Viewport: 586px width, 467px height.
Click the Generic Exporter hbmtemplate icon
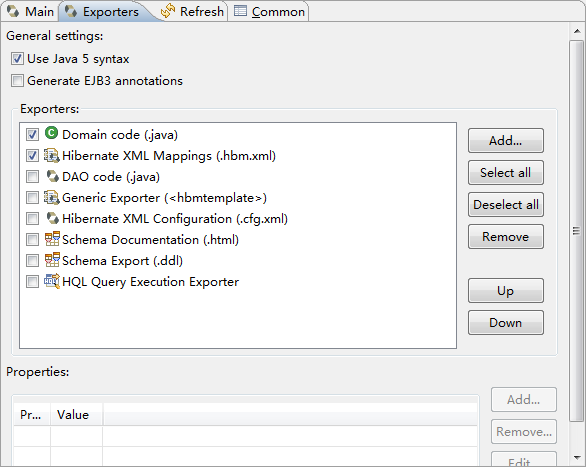[x=52, y=198]
